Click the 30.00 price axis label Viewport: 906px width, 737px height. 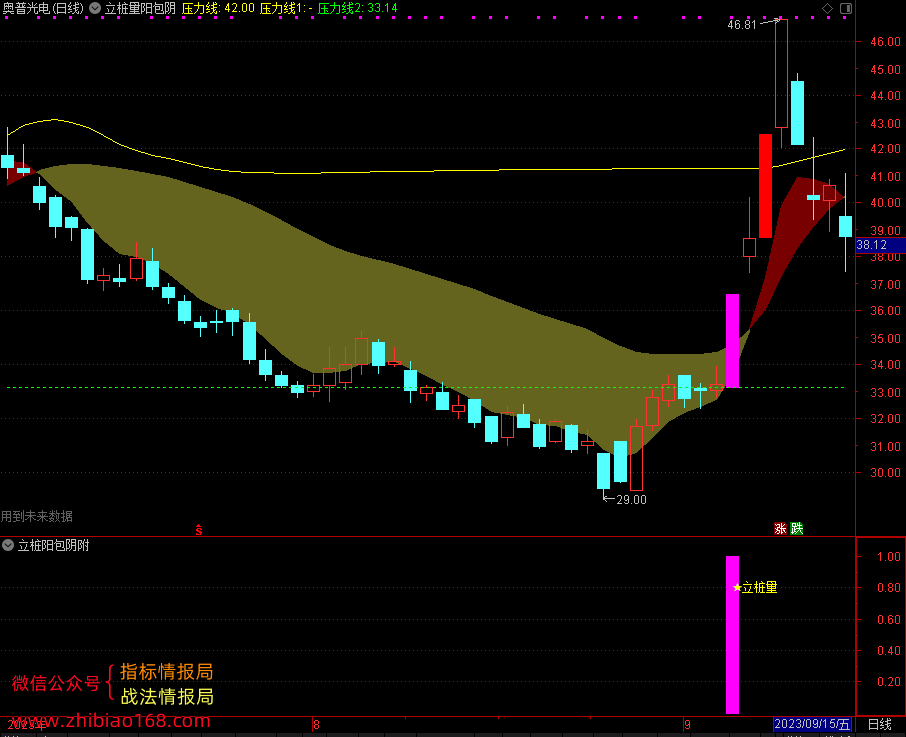pos(885,472)
